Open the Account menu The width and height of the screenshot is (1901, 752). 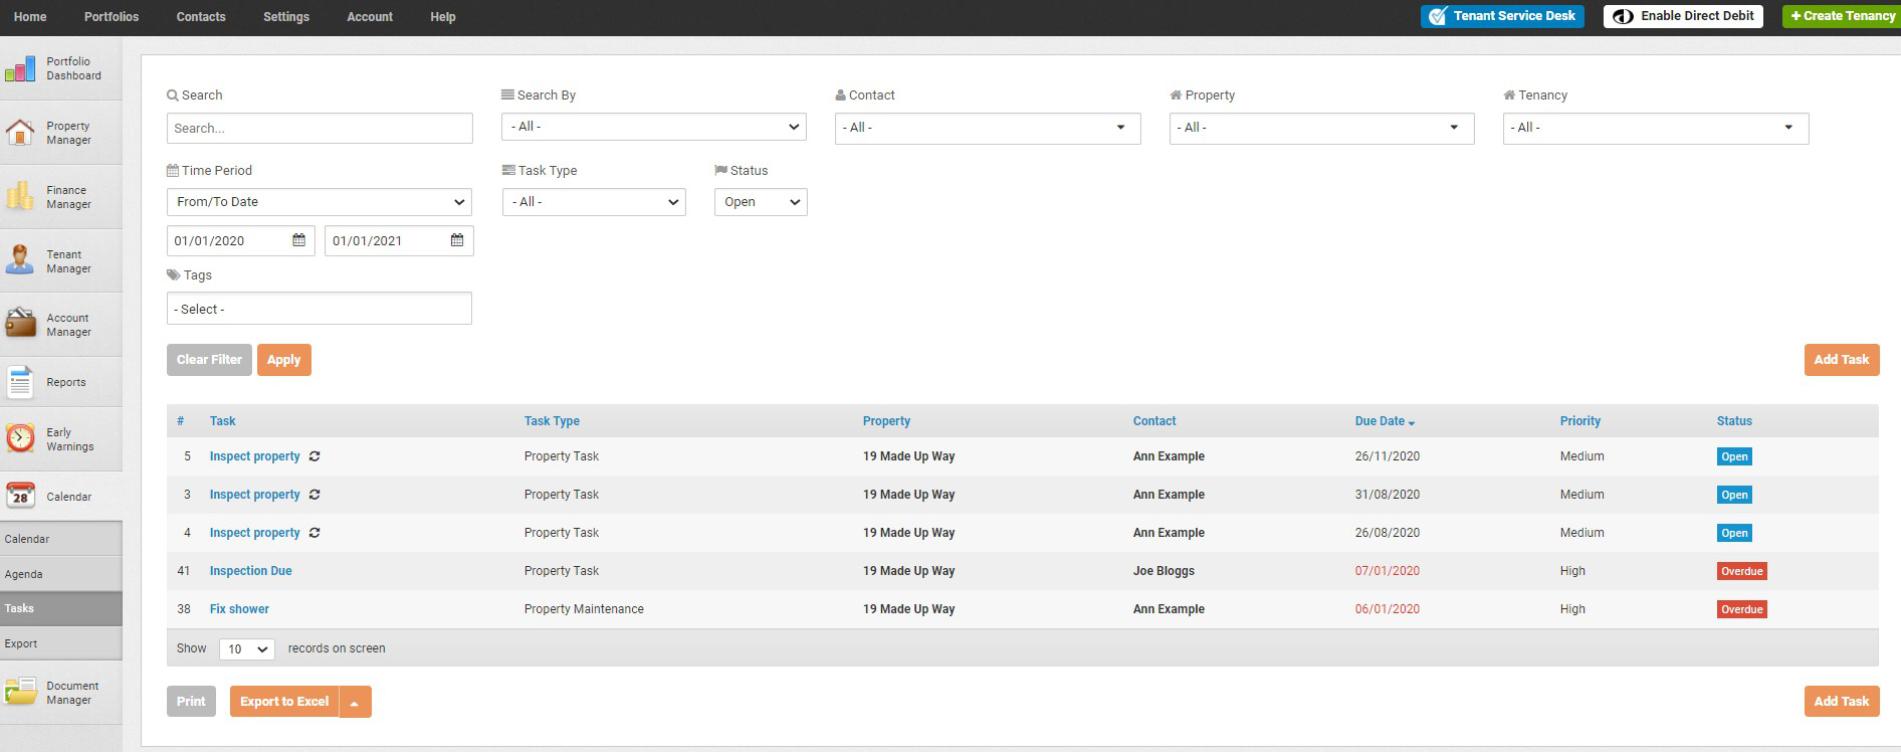coord(370,17)
